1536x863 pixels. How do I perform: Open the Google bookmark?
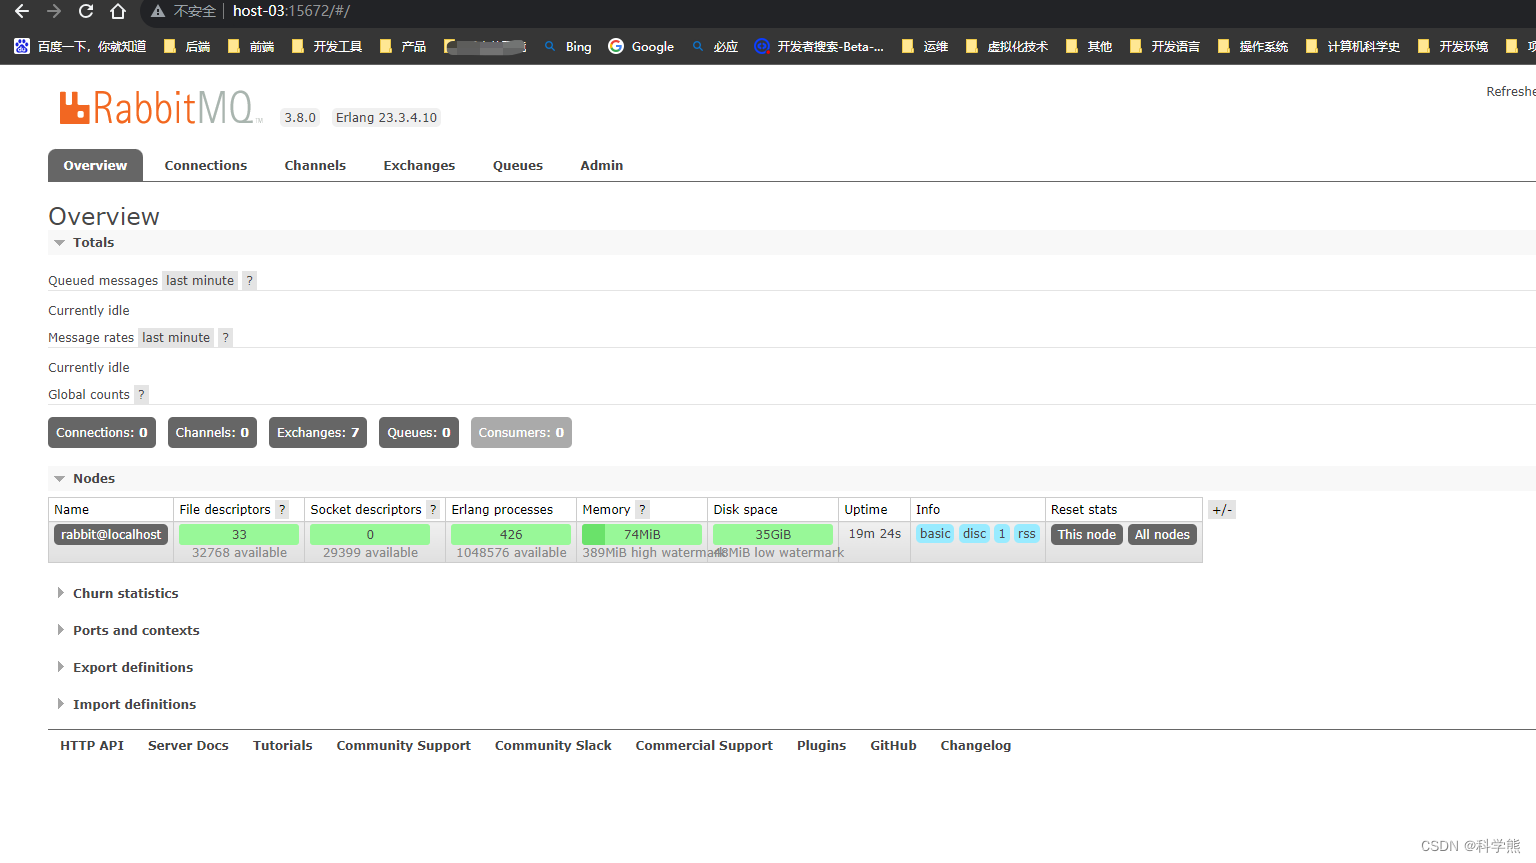pos(641,46)
